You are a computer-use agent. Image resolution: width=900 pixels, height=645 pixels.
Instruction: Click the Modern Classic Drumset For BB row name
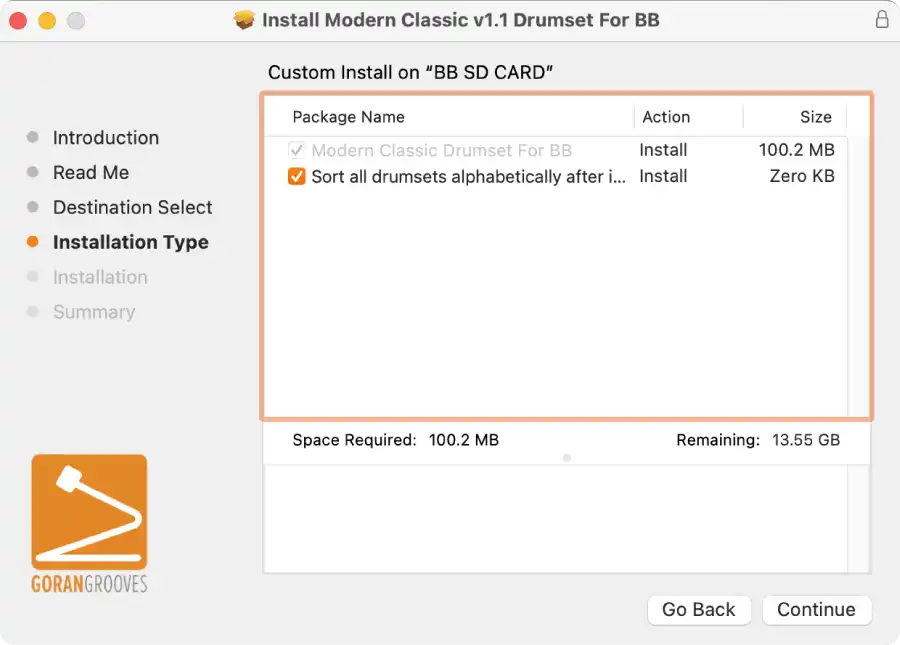[x=441, y=150]
